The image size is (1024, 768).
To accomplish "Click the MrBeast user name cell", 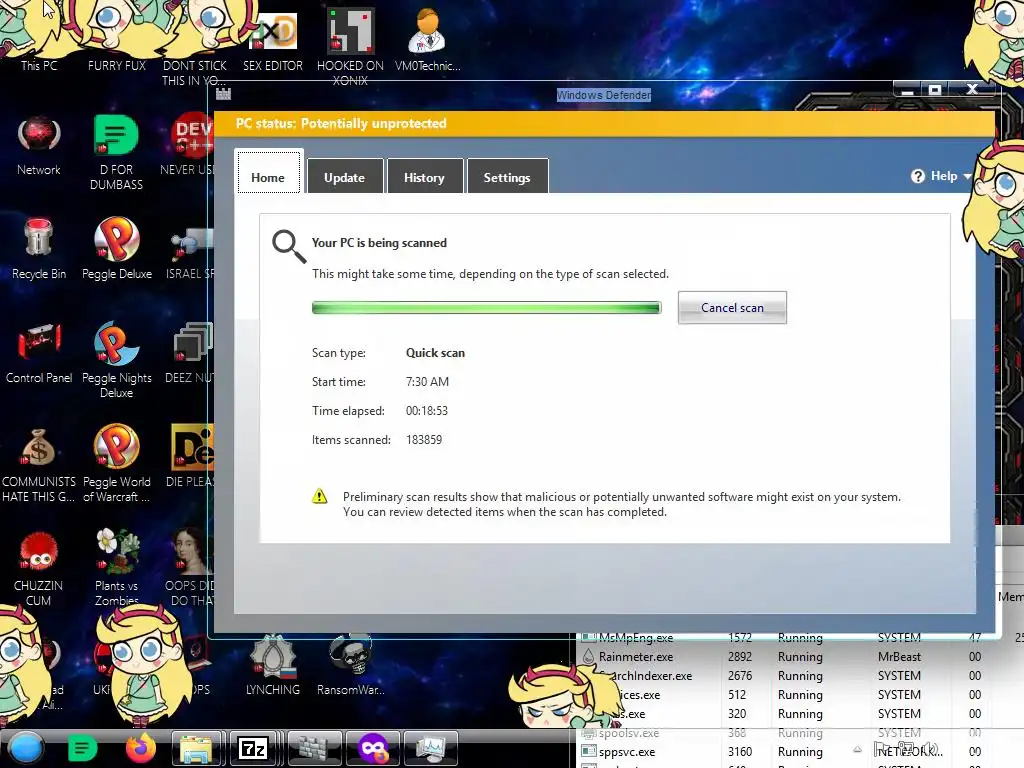I will [899, 656].
